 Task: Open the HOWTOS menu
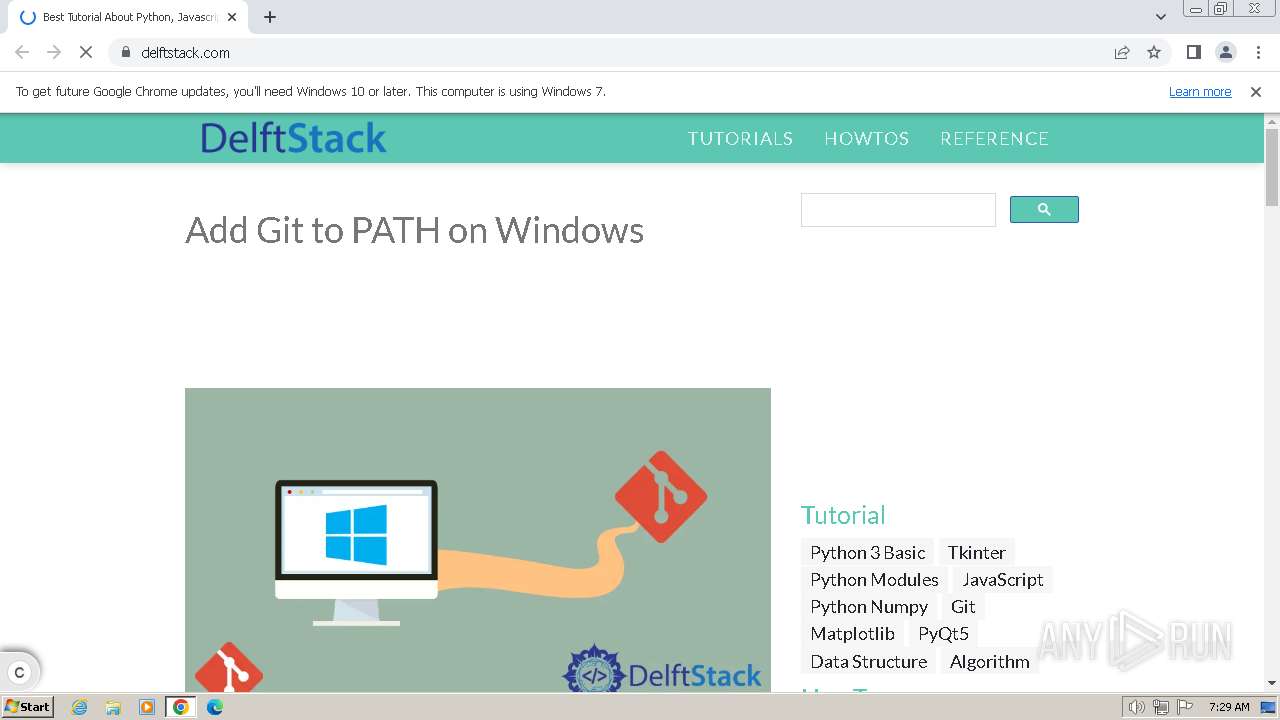tap(866, 139)
